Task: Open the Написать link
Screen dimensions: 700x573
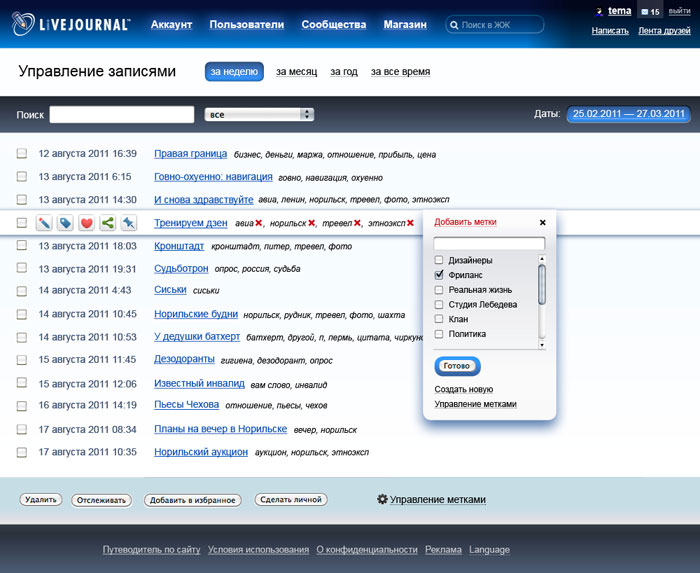Action: point(610,31)
